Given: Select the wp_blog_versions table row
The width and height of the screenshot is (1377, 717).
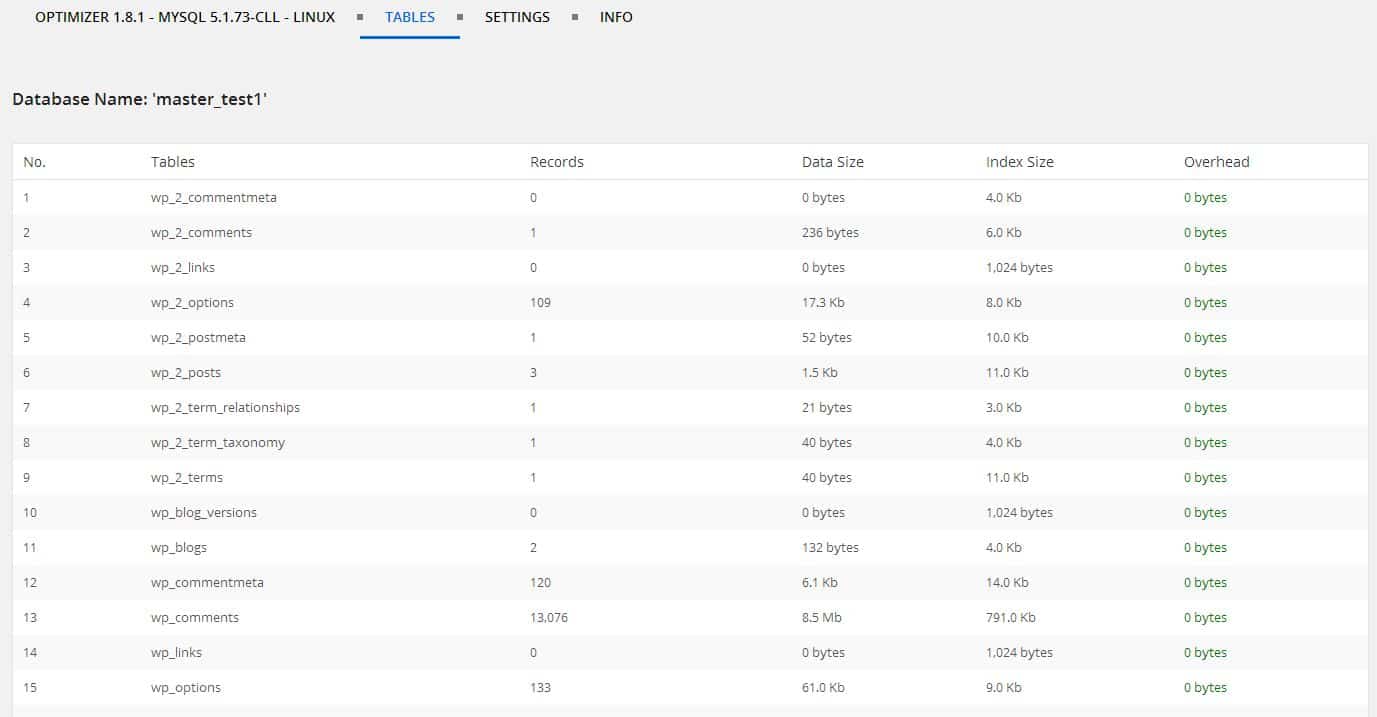Looking at the screenshot, I should click(x=203, y=512).
